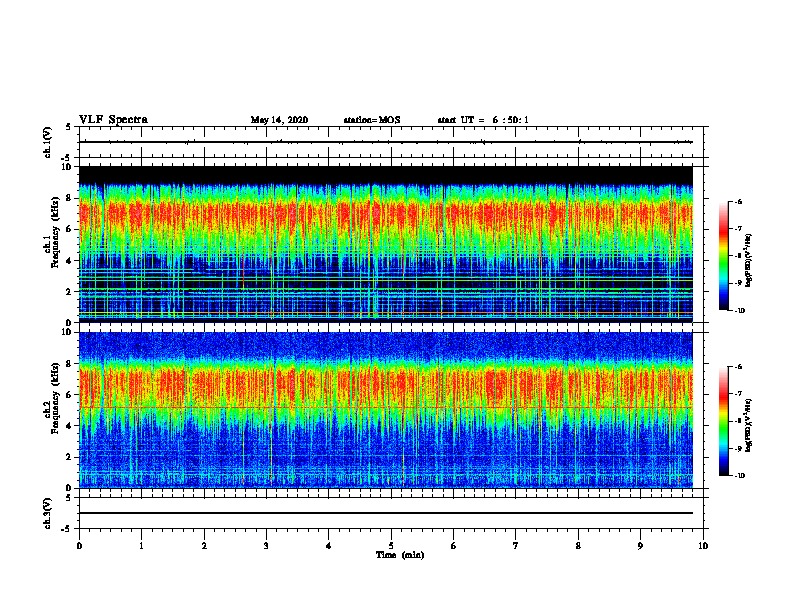The height and width of the screenshot is (612, 792).
Task: Click the ch.2 "Frequency (kHz)" axis label
Action: tap(55, 398)
